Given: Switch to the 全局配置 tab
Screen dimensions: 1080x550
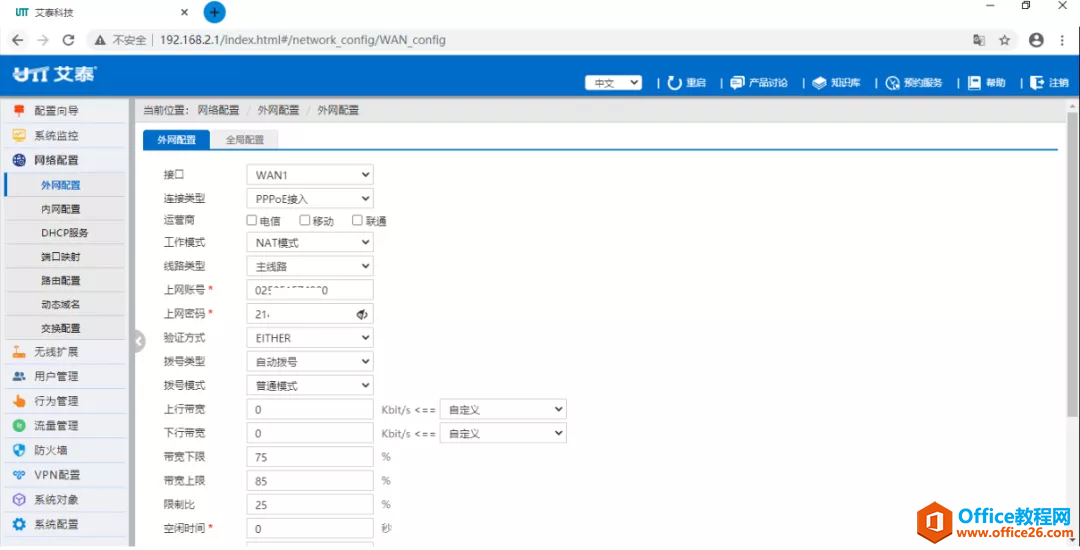Looking at the screenshot, I should 245,139.
